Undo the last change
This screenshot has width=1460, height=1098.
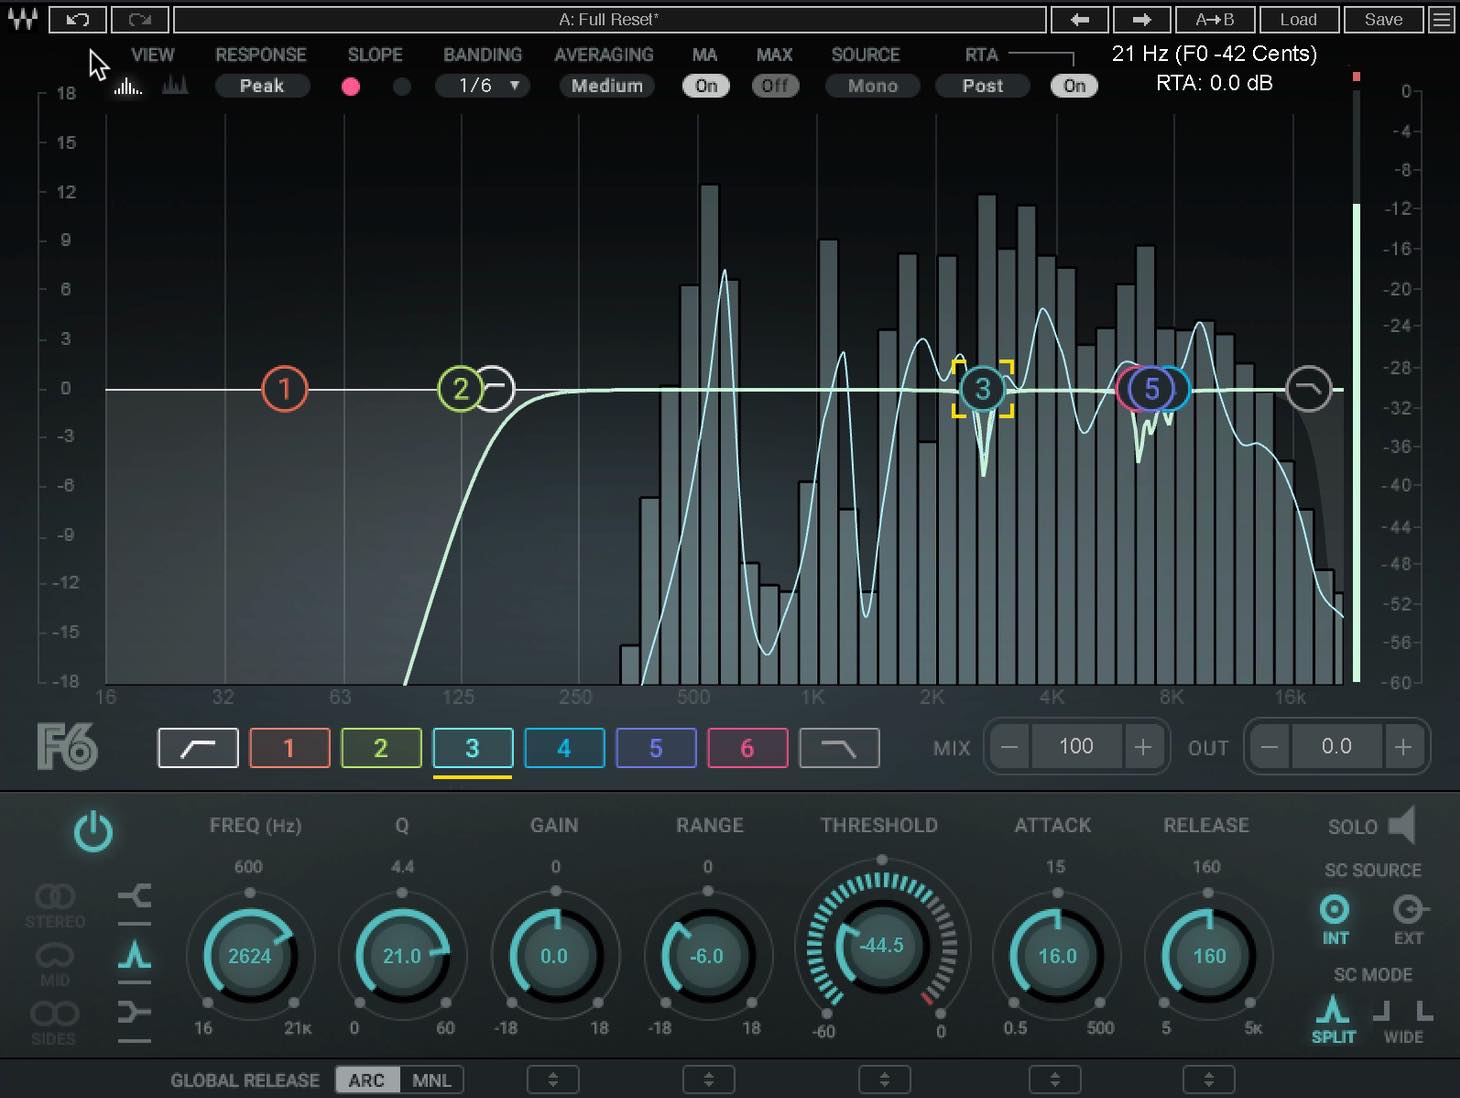(76, 19)
